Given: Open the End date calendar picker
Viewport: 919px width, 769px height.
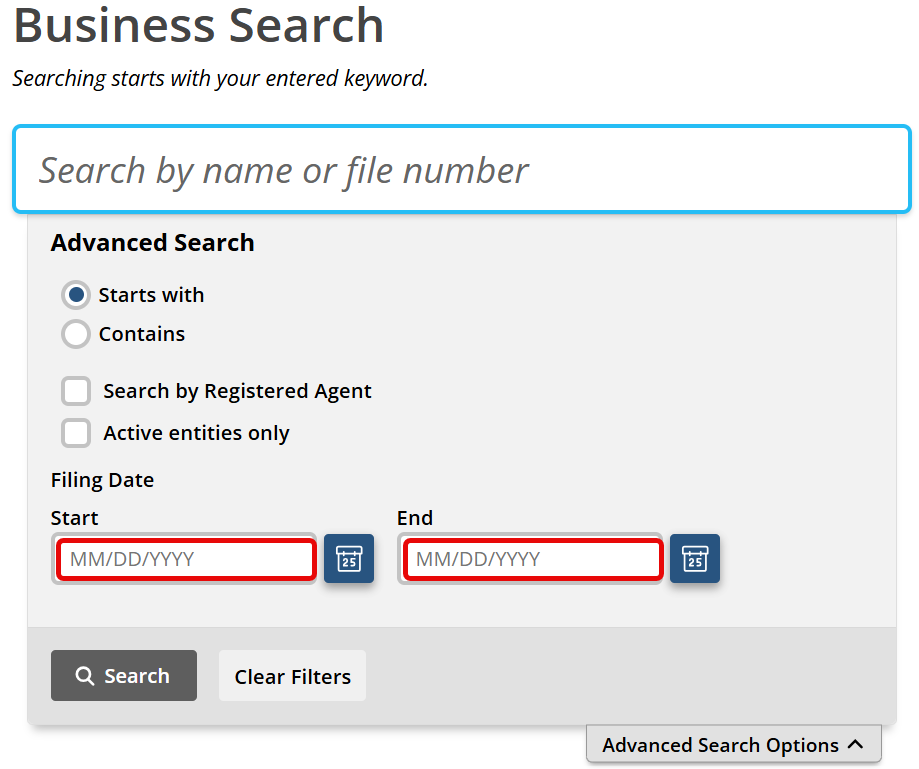Looking at the screenshot, I should pos(695,558).
